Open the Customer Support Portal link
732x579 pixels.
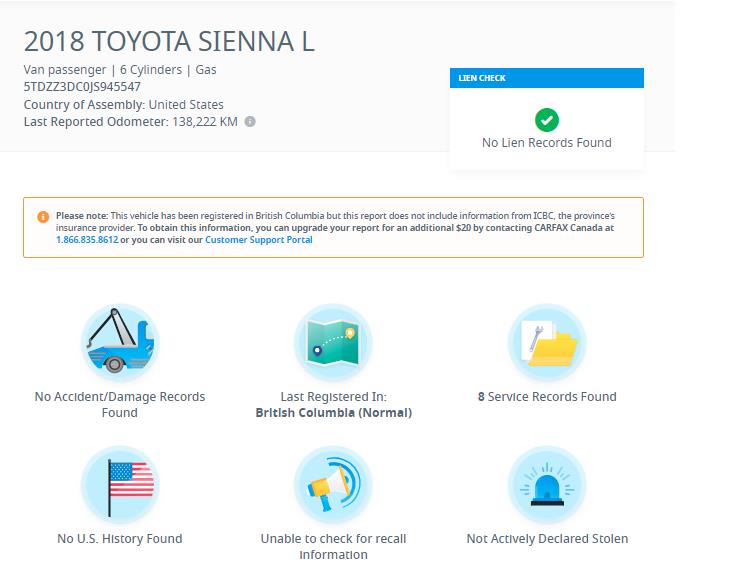[259, 240]
